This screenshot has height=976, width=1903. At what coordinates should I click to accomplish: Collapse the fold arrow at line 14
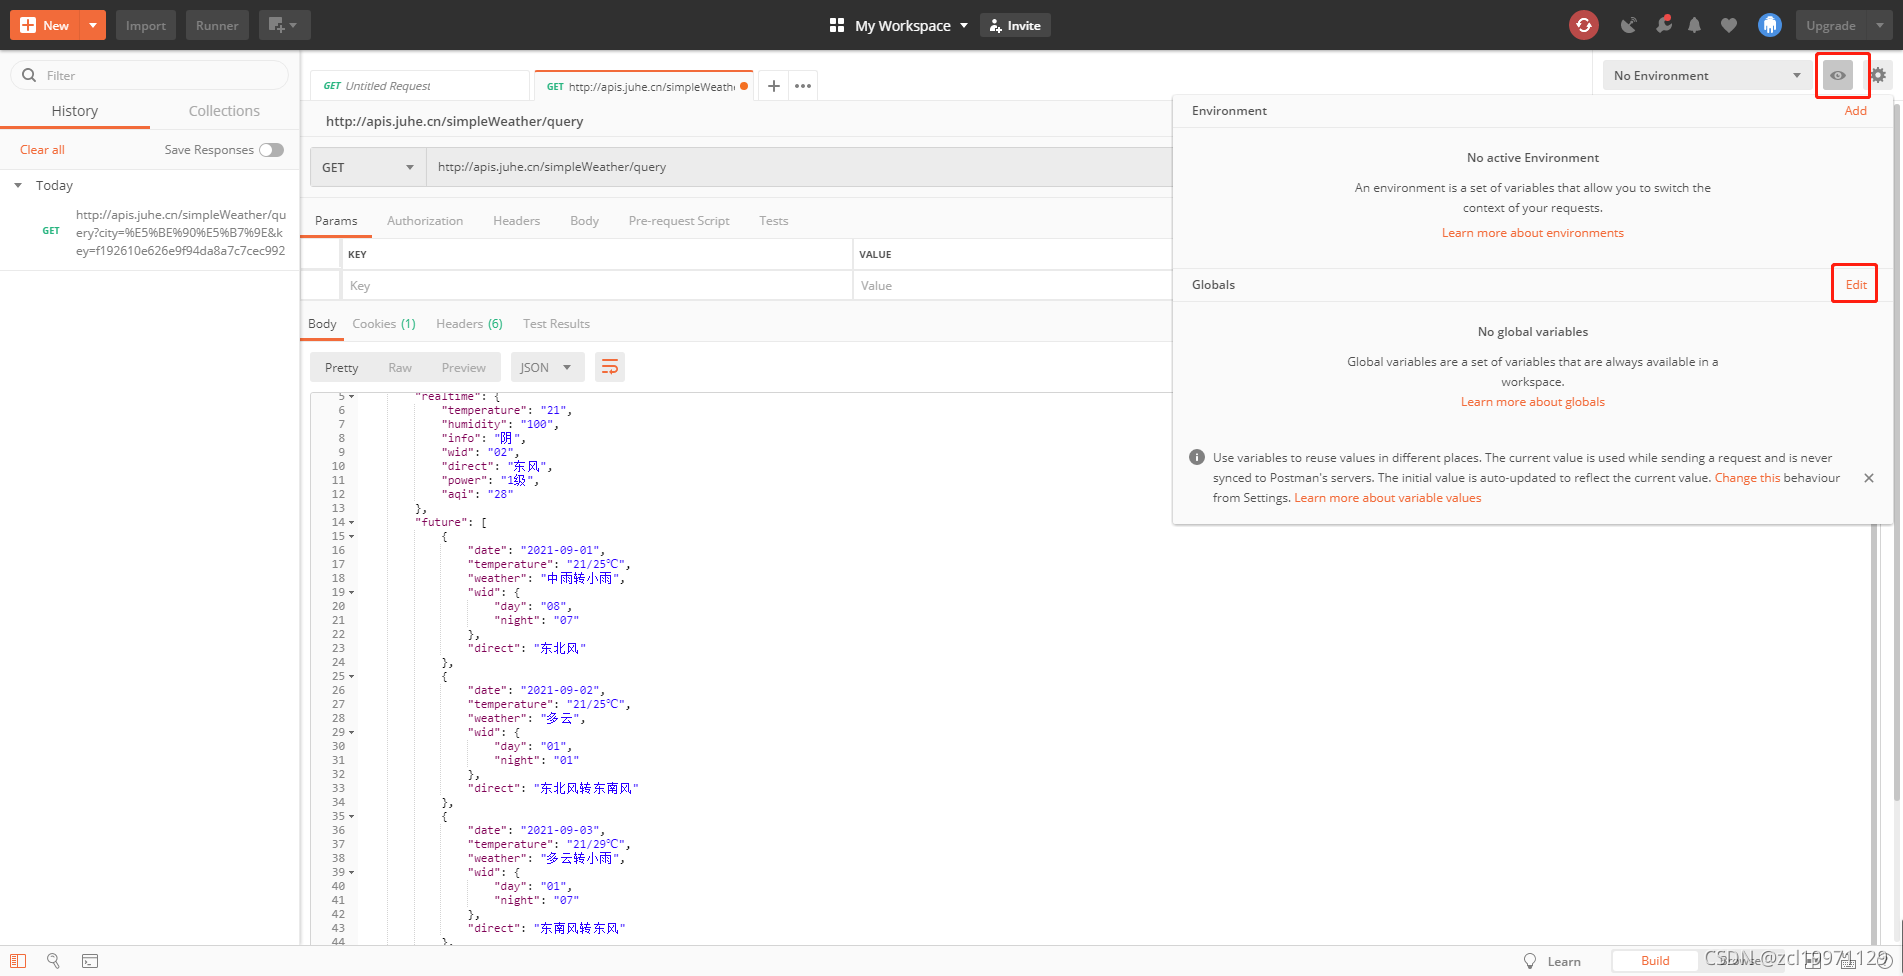351,522
